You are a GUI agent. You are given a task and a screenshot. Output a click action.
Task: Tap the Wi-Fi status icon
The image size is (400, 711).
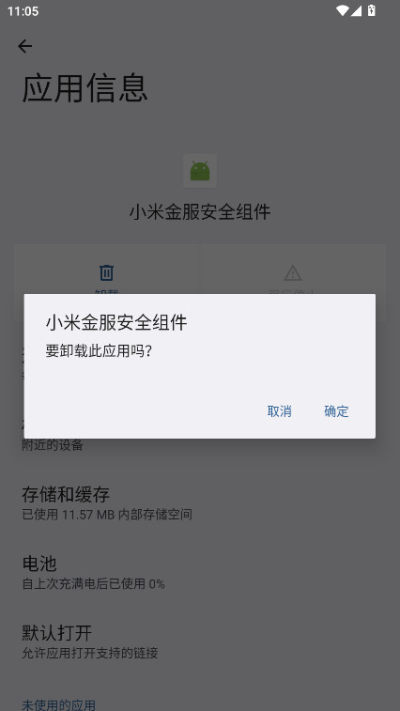(x=342, y=10)
